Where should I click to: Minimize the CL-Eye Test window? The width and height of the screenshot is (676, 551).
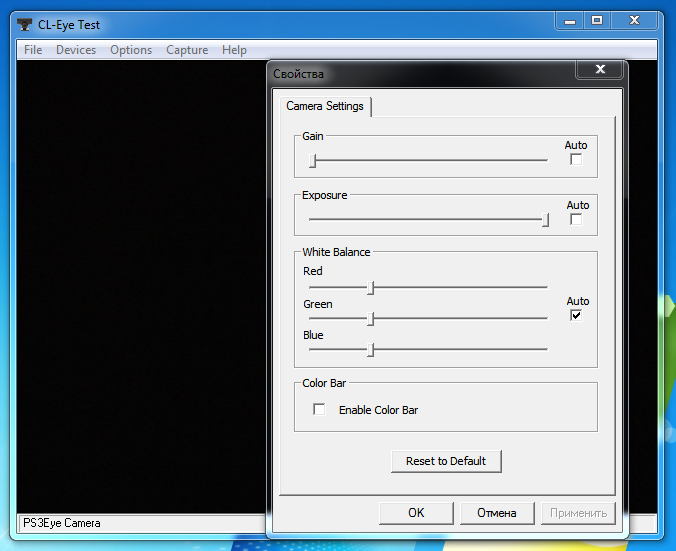coord(570,21)
